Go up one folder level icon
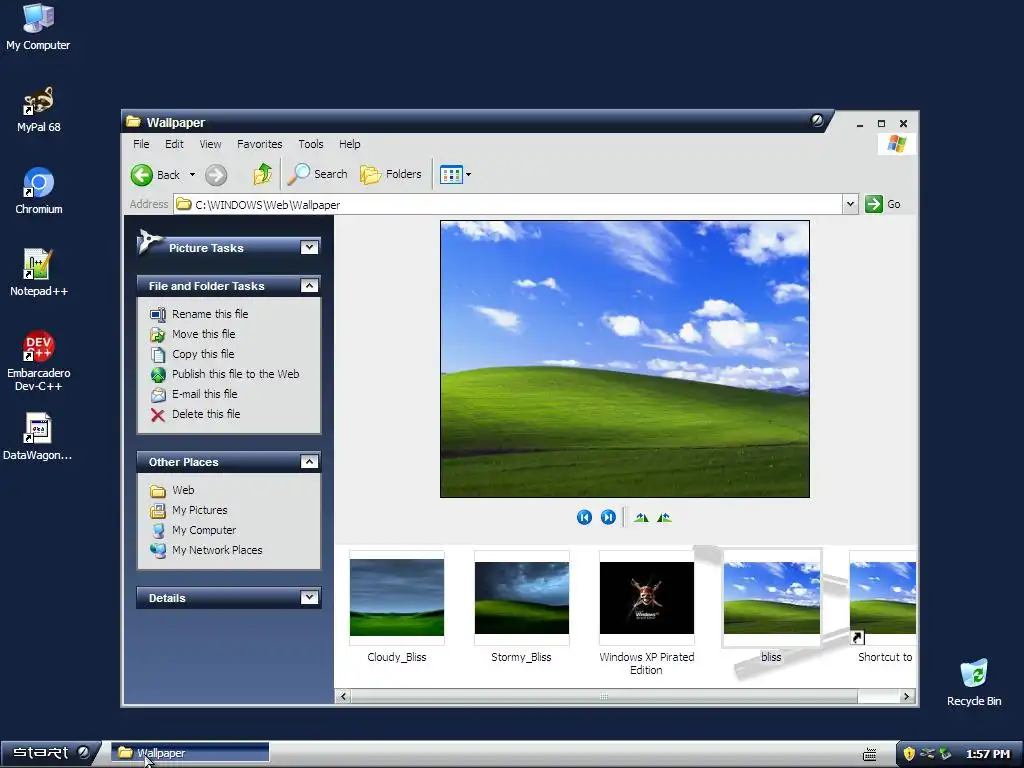The width and height of the screenshot is (1024, 768). (263, 174)
